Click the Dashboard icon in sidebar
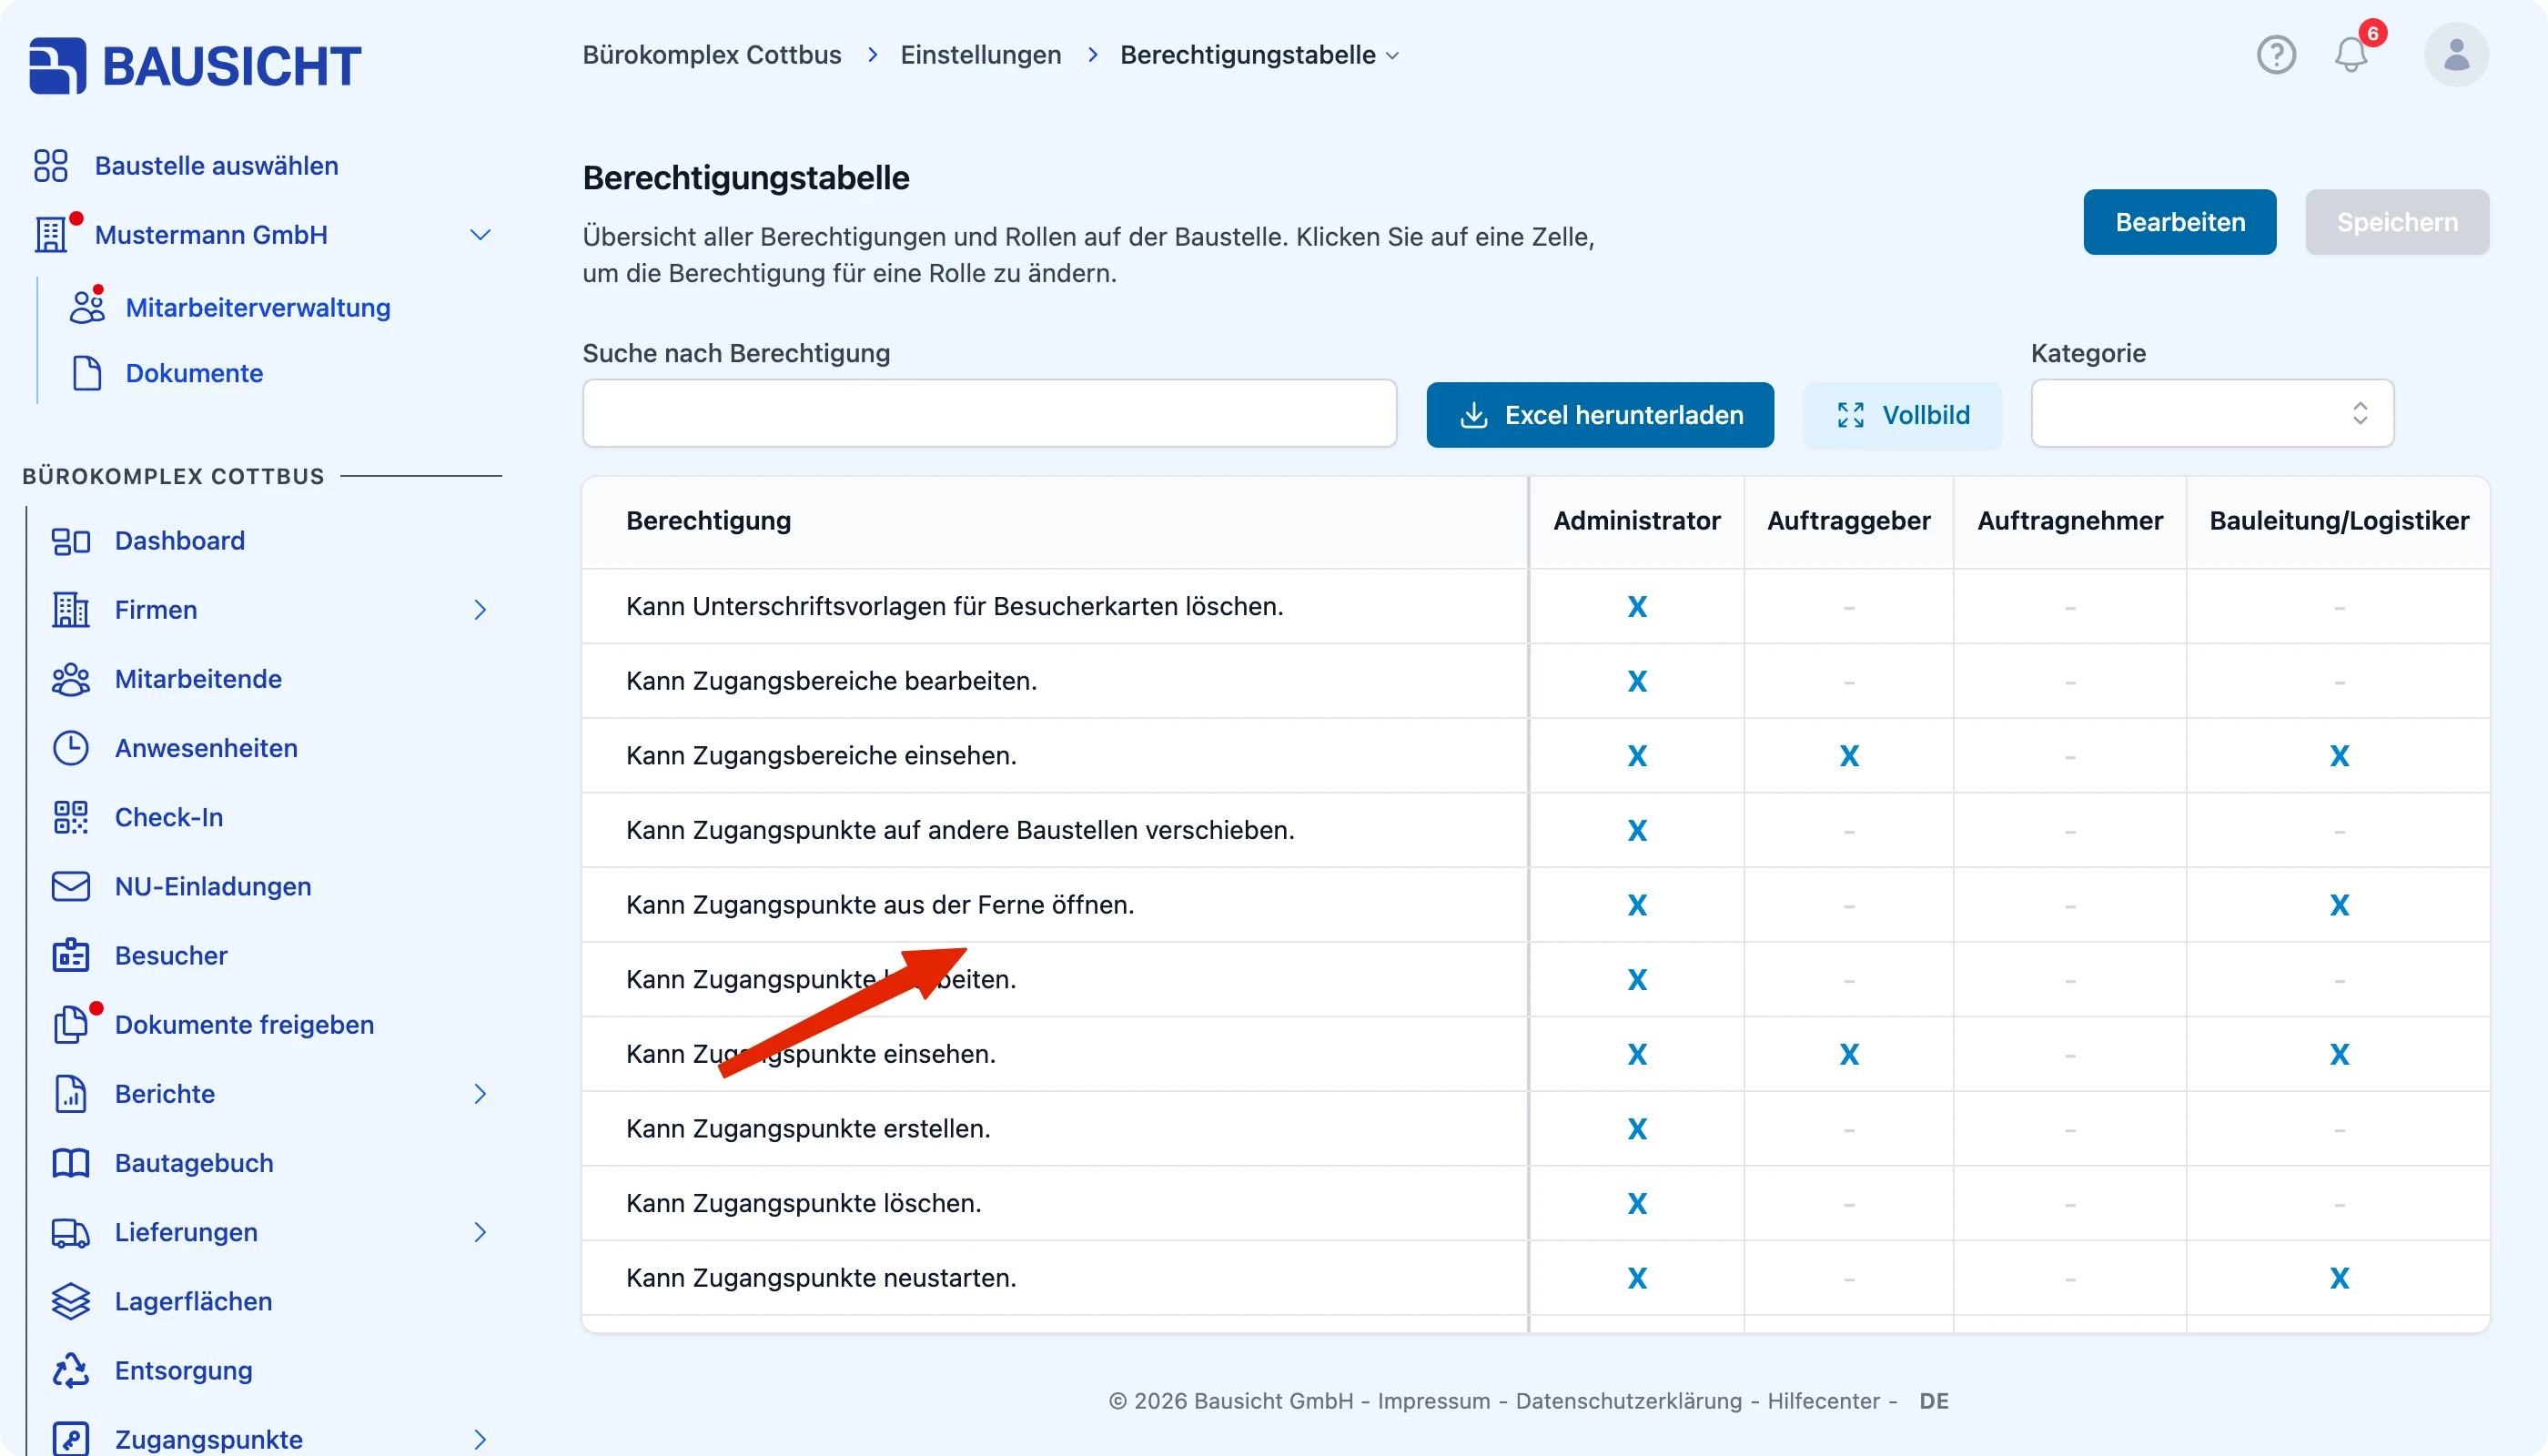This screenshot has height=1456, width=2548. 71,541
